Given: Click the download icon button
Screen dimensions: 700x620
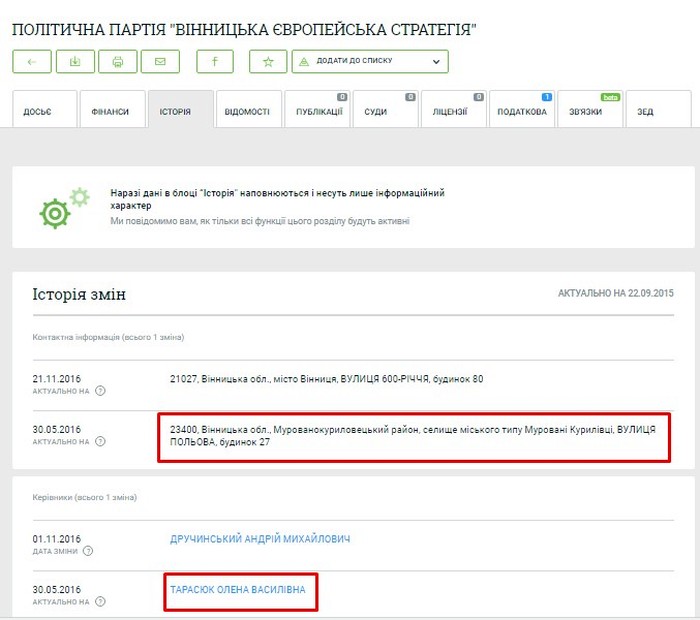Looking at the screenshot, I should coord(75,62).
